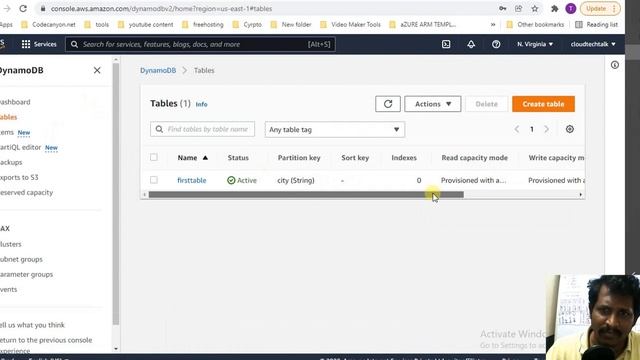640x360 pixels.
Task: Click the browser Update button
Action: tap(600, 9)
